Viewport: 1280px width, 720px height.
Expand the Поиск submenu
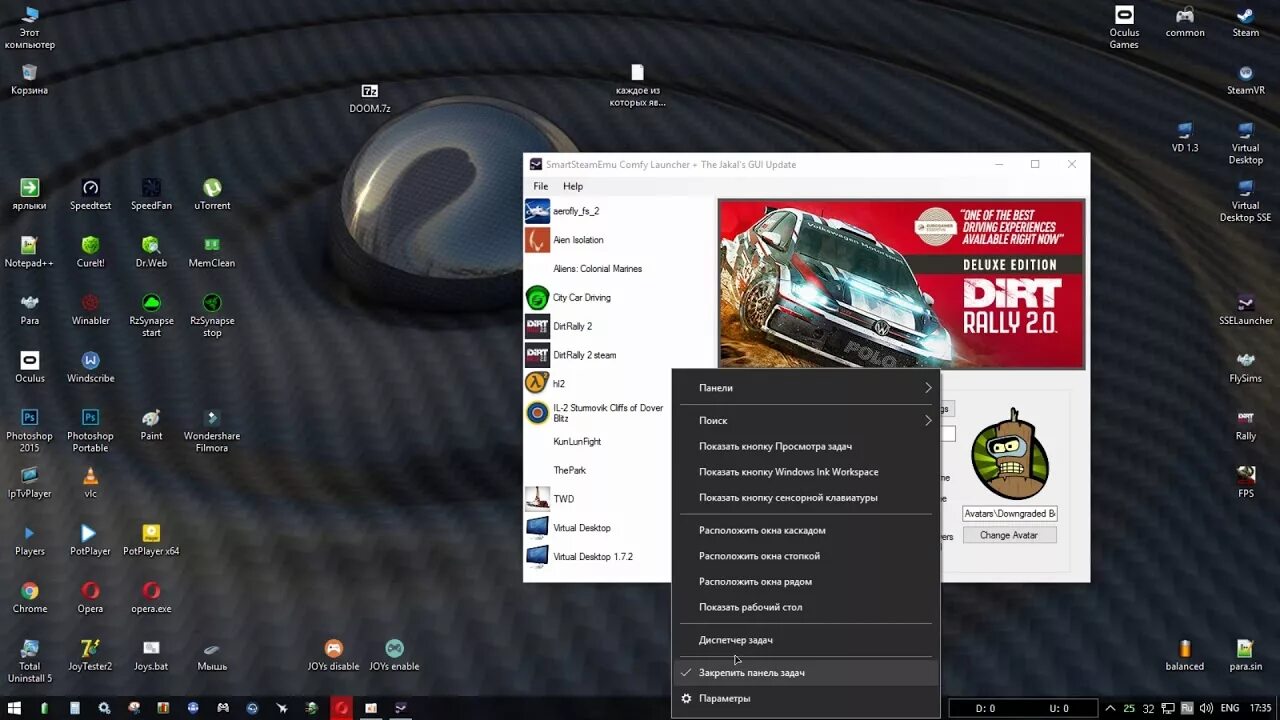(806, 421)
